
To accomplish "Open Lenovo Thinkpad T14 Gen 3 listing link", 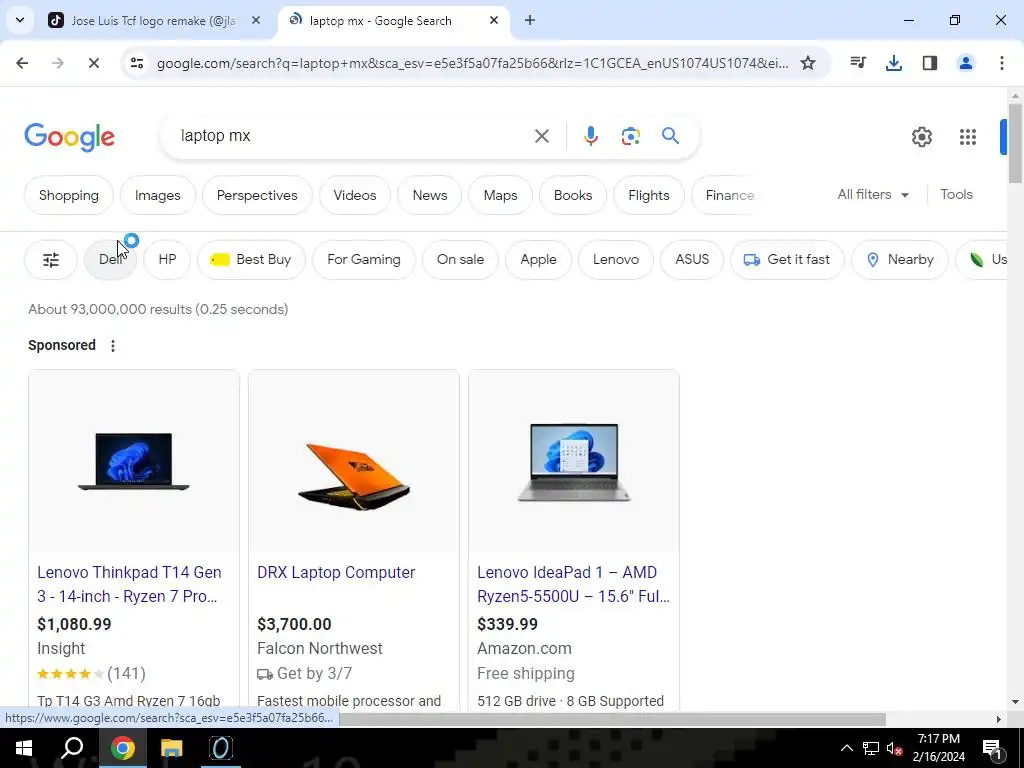I will pos(129,584).
